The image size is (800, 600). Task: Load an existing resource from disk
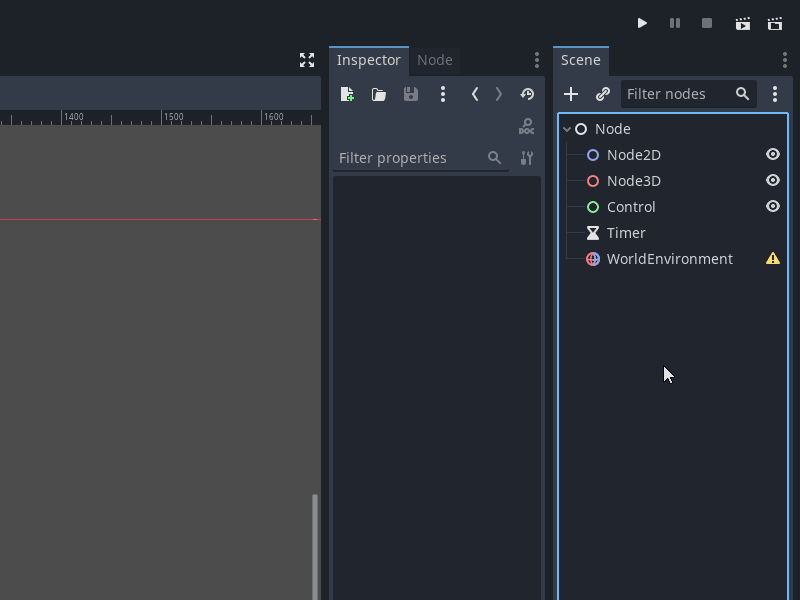[379, 94]
